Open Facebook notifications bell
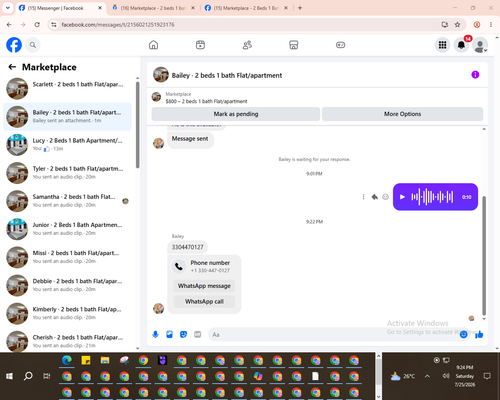The image size is (500, 400). coord(461,45)
